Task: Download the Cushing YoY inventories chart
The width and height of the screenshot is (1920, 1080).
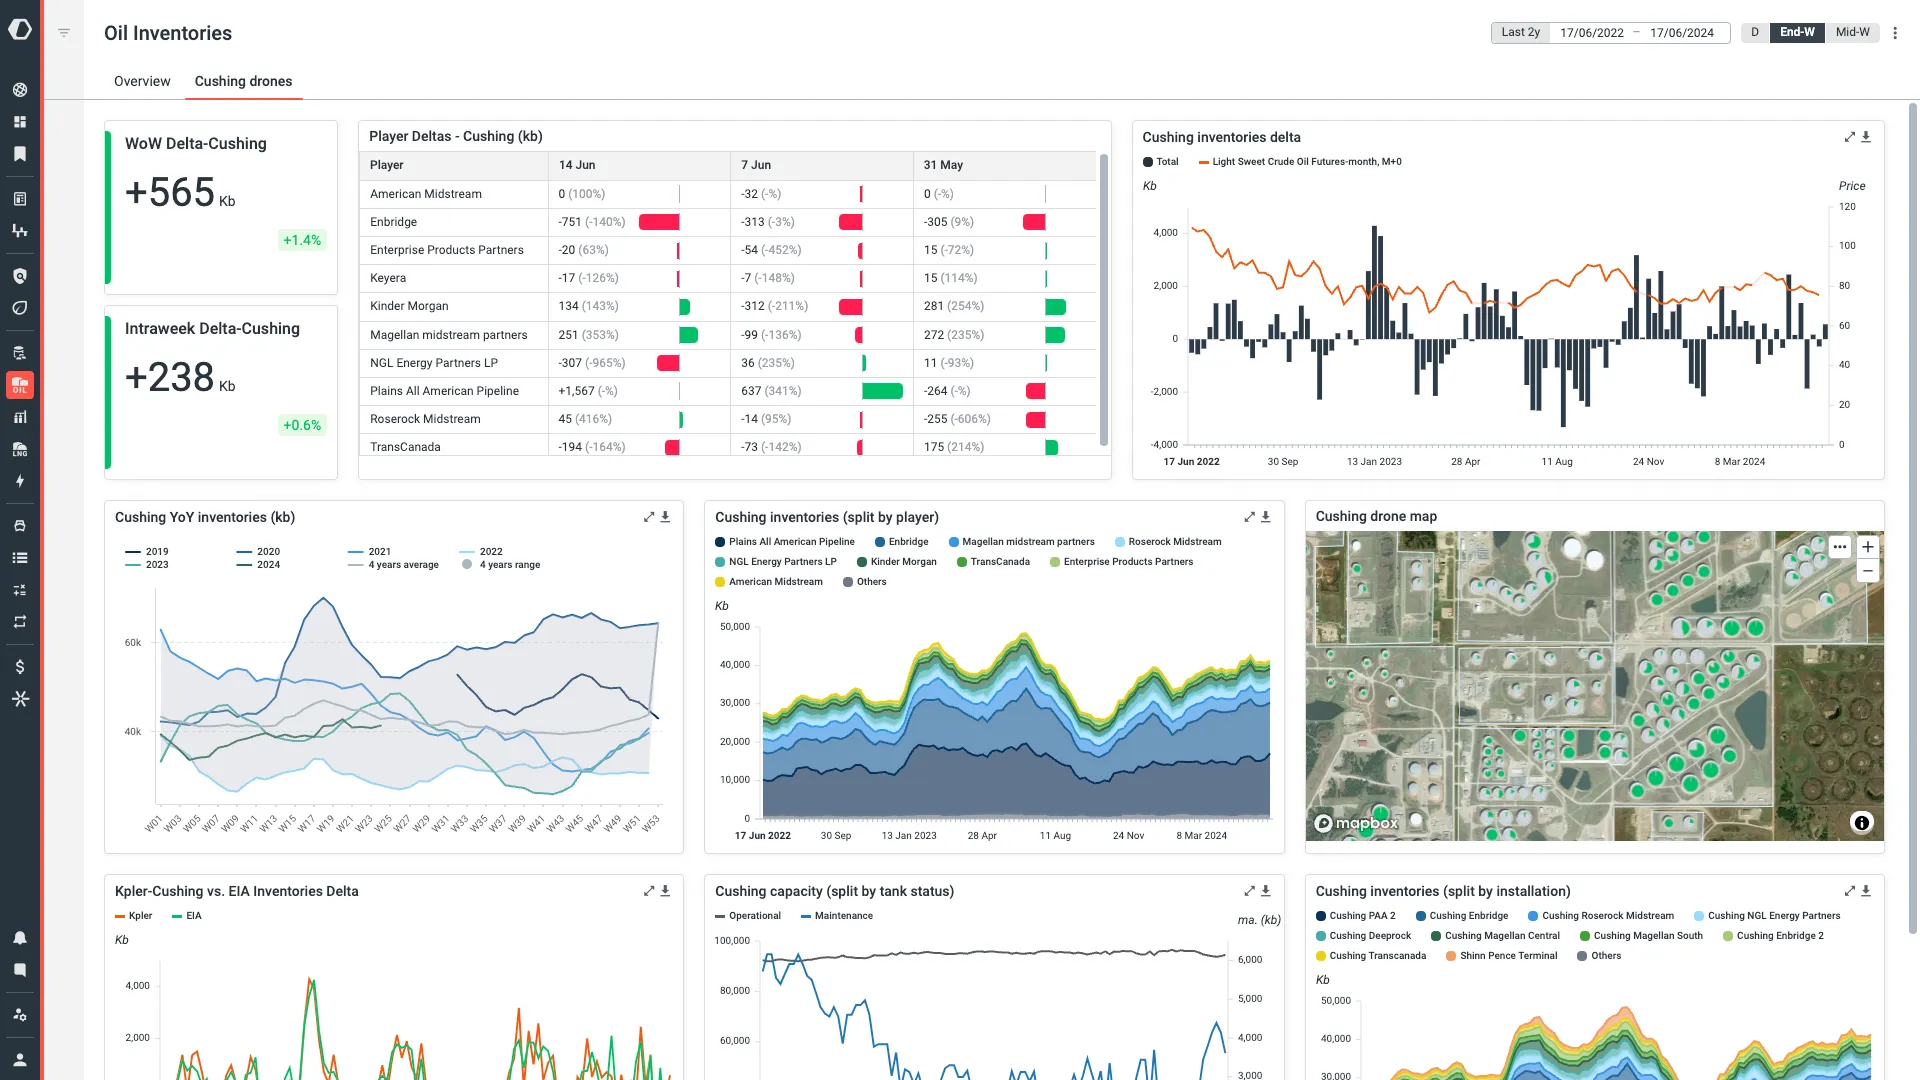Action: tap(665, 517)
